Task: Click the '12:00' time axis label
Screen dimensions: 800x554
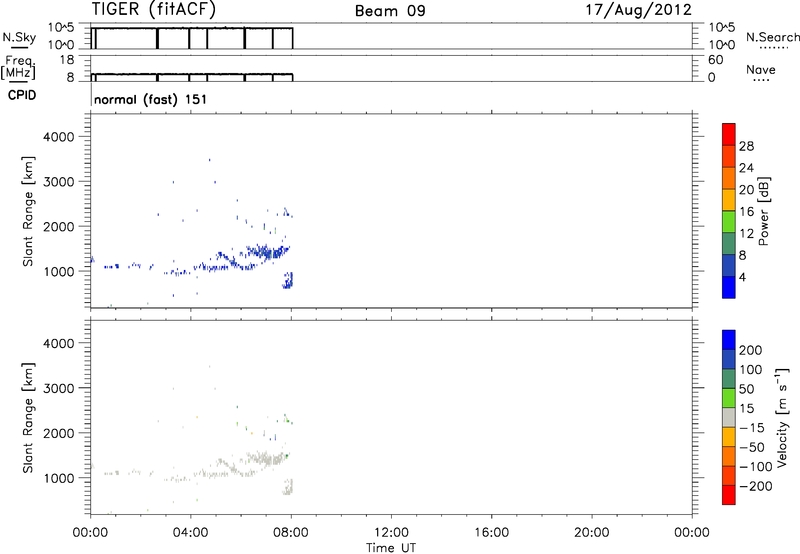Action: 391,533
